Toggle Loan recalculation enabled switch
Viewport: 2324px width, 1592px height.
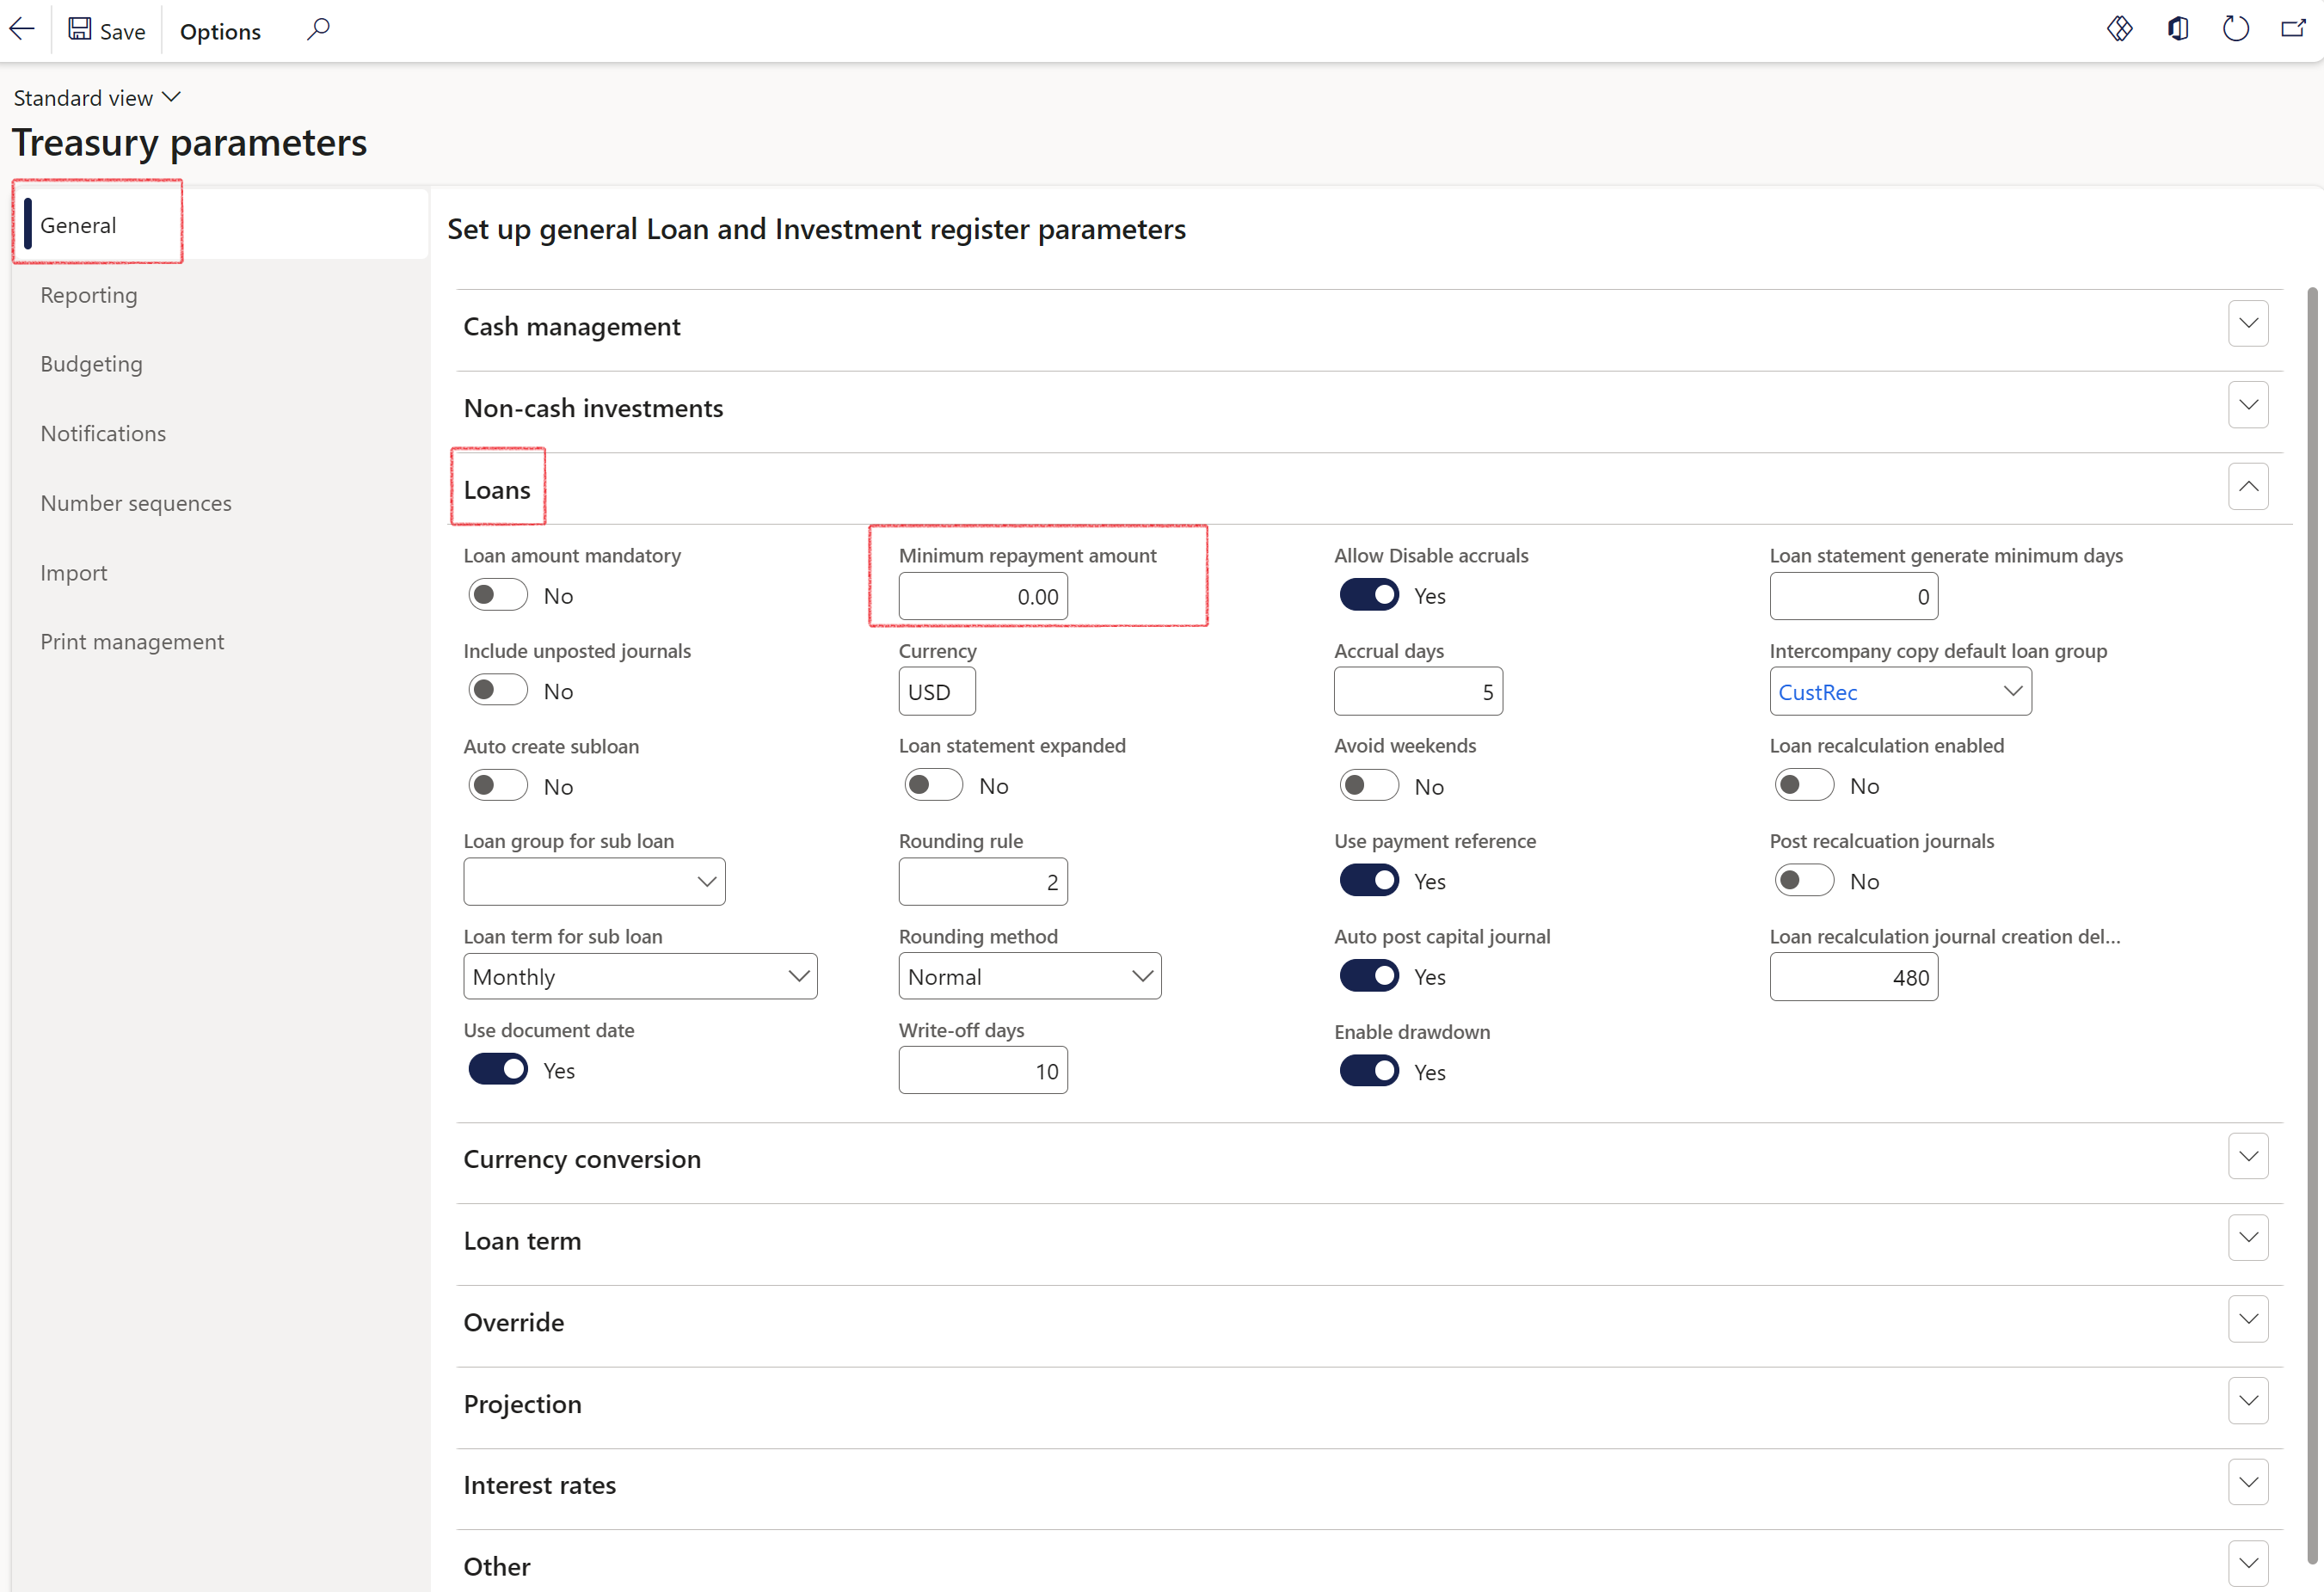1804,785
